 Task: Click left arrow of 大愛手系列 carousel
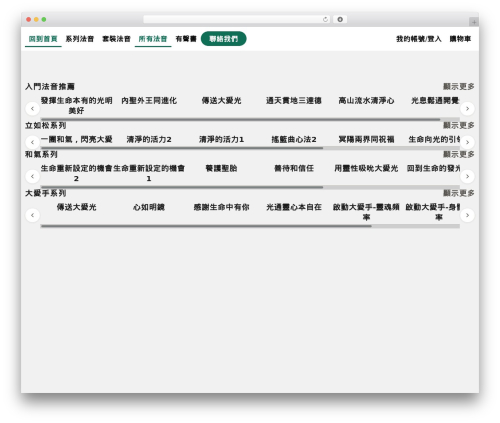click(x=33, y=215)
